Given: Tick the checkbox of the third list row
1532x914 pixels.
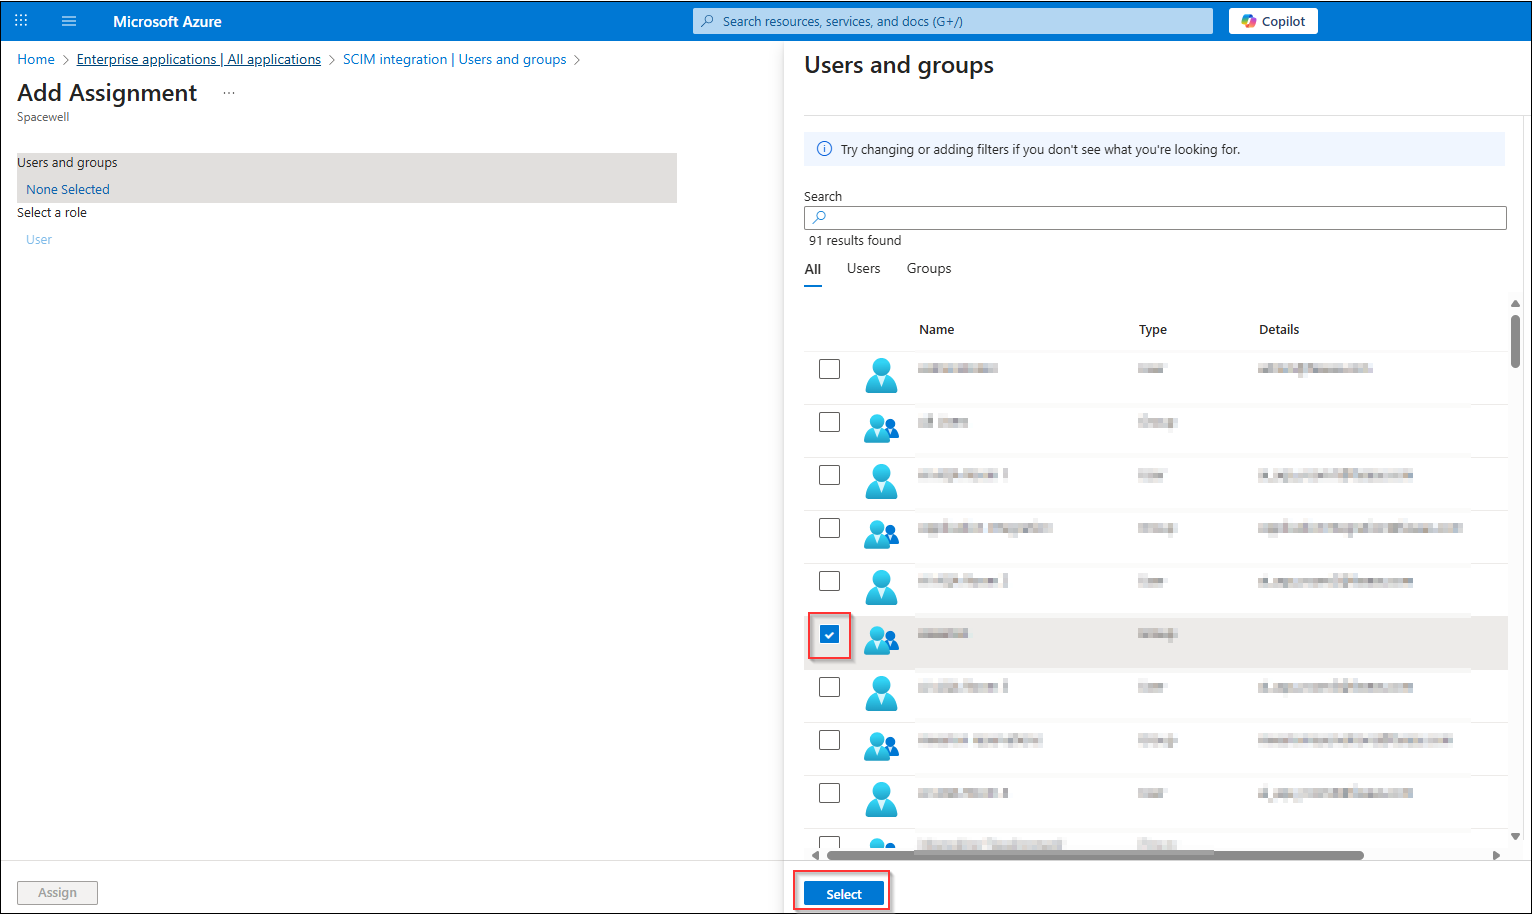Looking at the screenshot, I should coord(829,475).
